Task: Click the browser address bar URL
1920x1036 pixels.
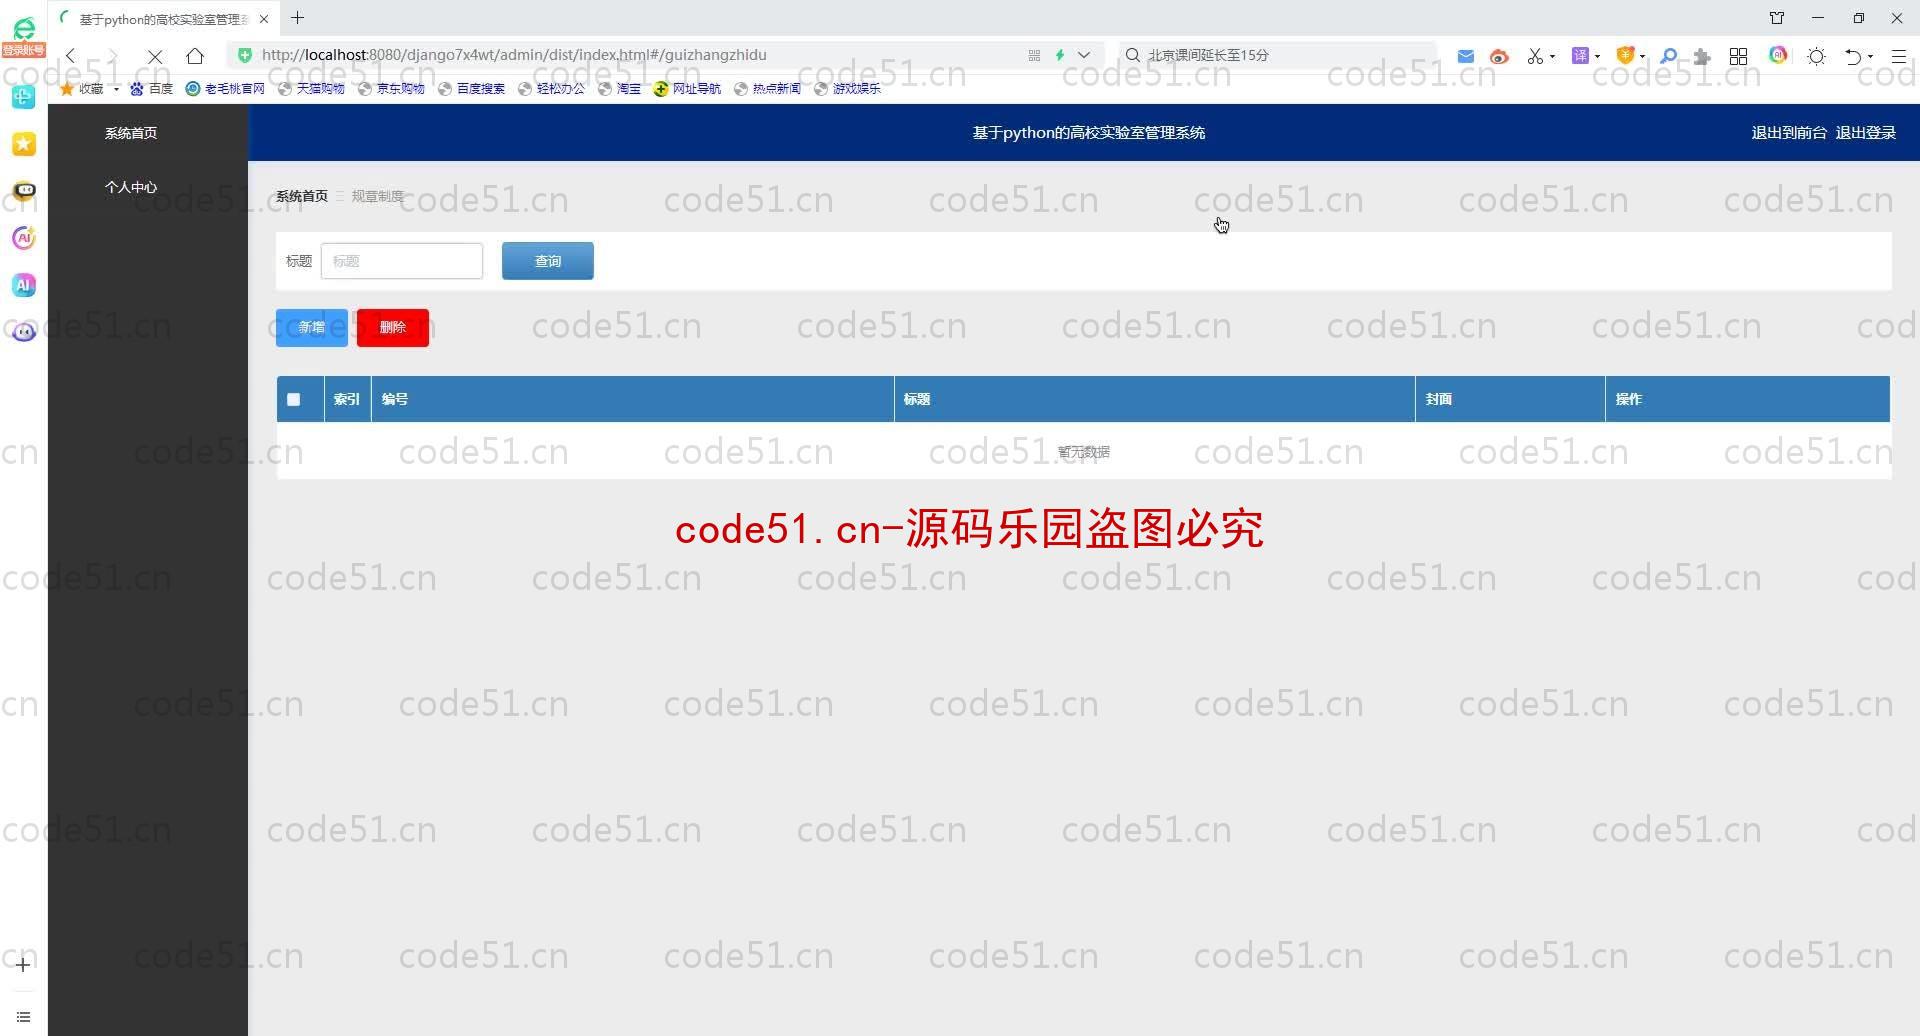Action: (x=514, y=55)
